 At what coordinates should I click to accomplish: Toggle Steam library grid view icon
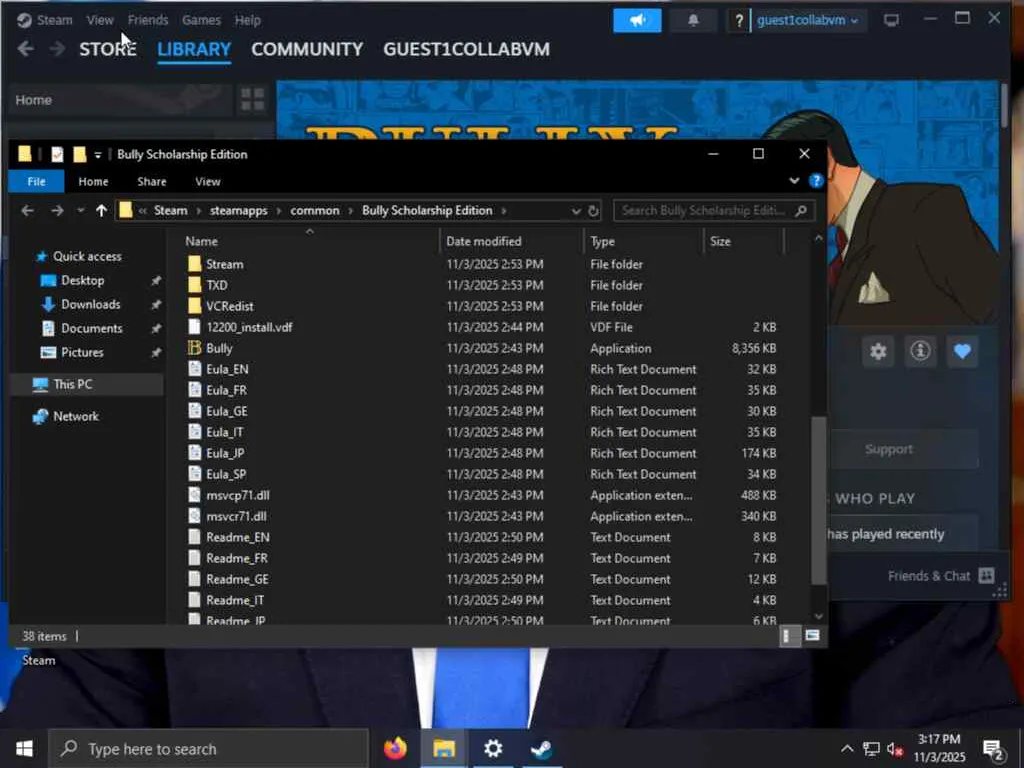[x=252, y=100]
